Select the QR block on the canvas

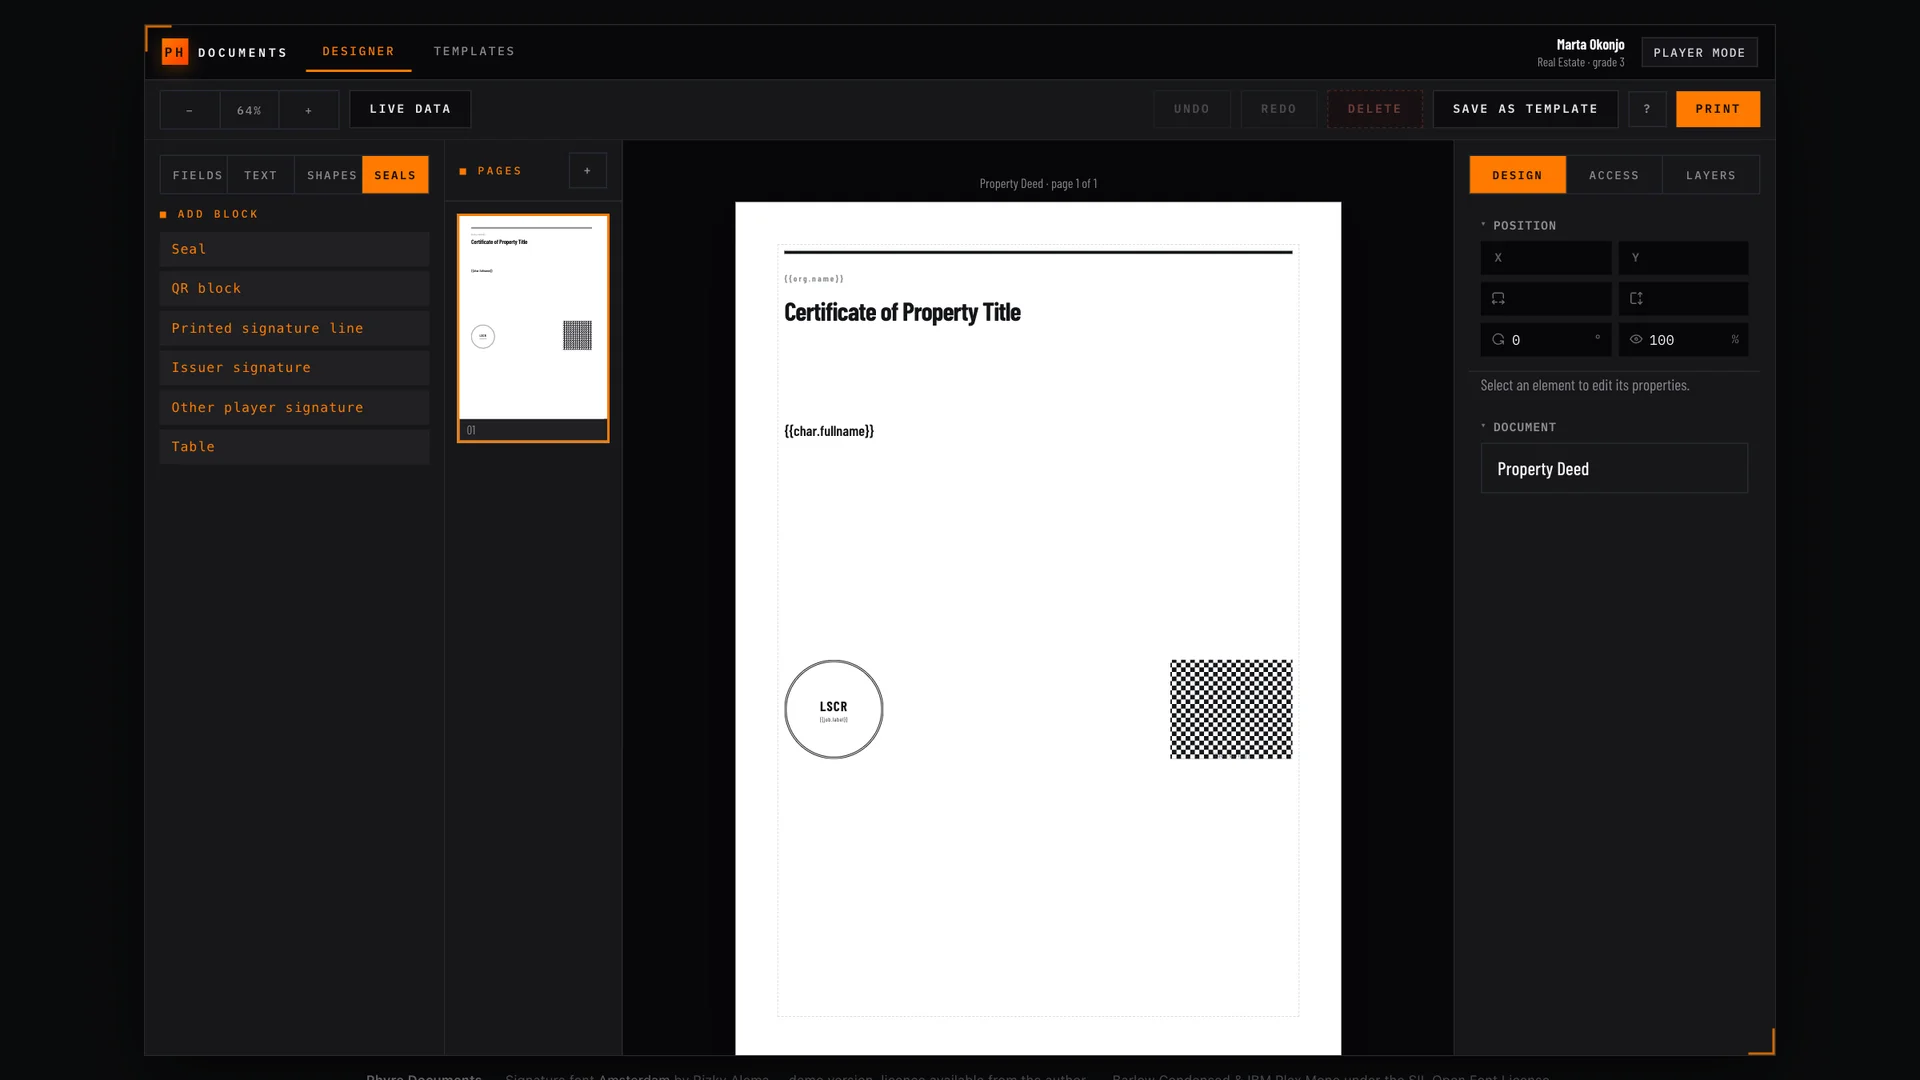click(1231, 709)
